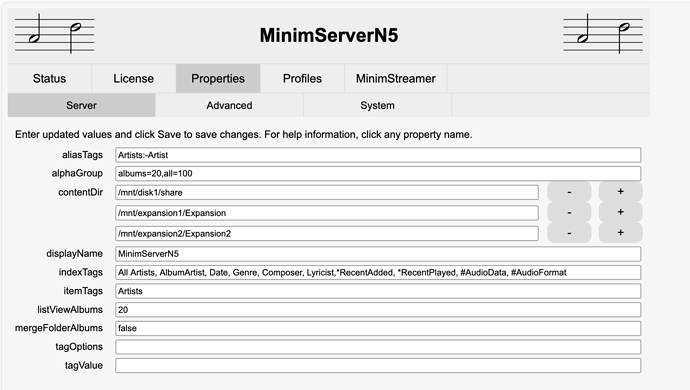Screen dimensions: 690x390
Task: Click the empty tagValue field
Action: point(378,365)
